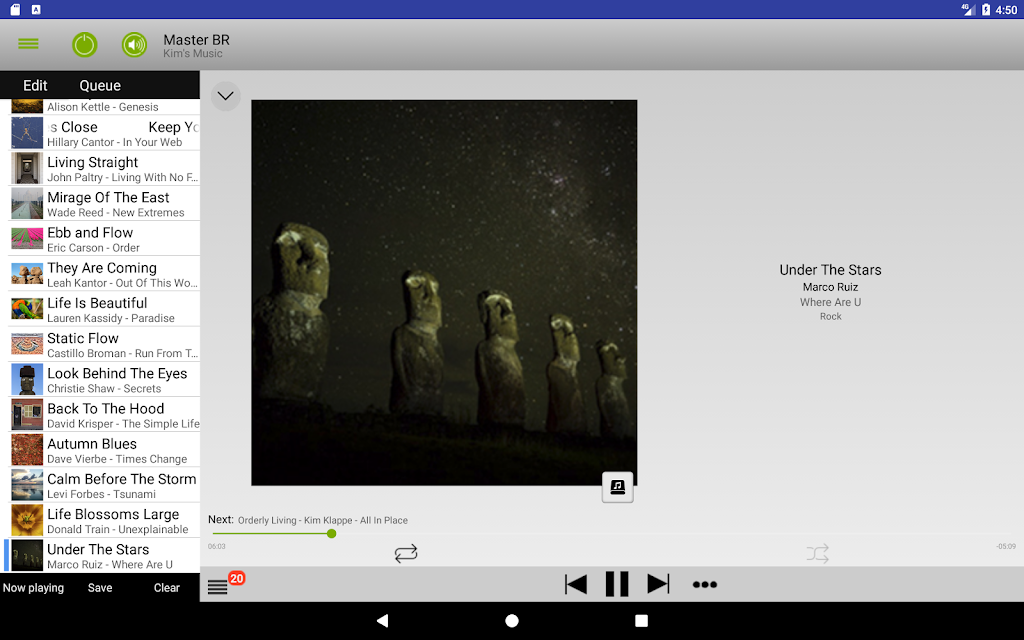Select the Edit tab

(x=35, y=86)
